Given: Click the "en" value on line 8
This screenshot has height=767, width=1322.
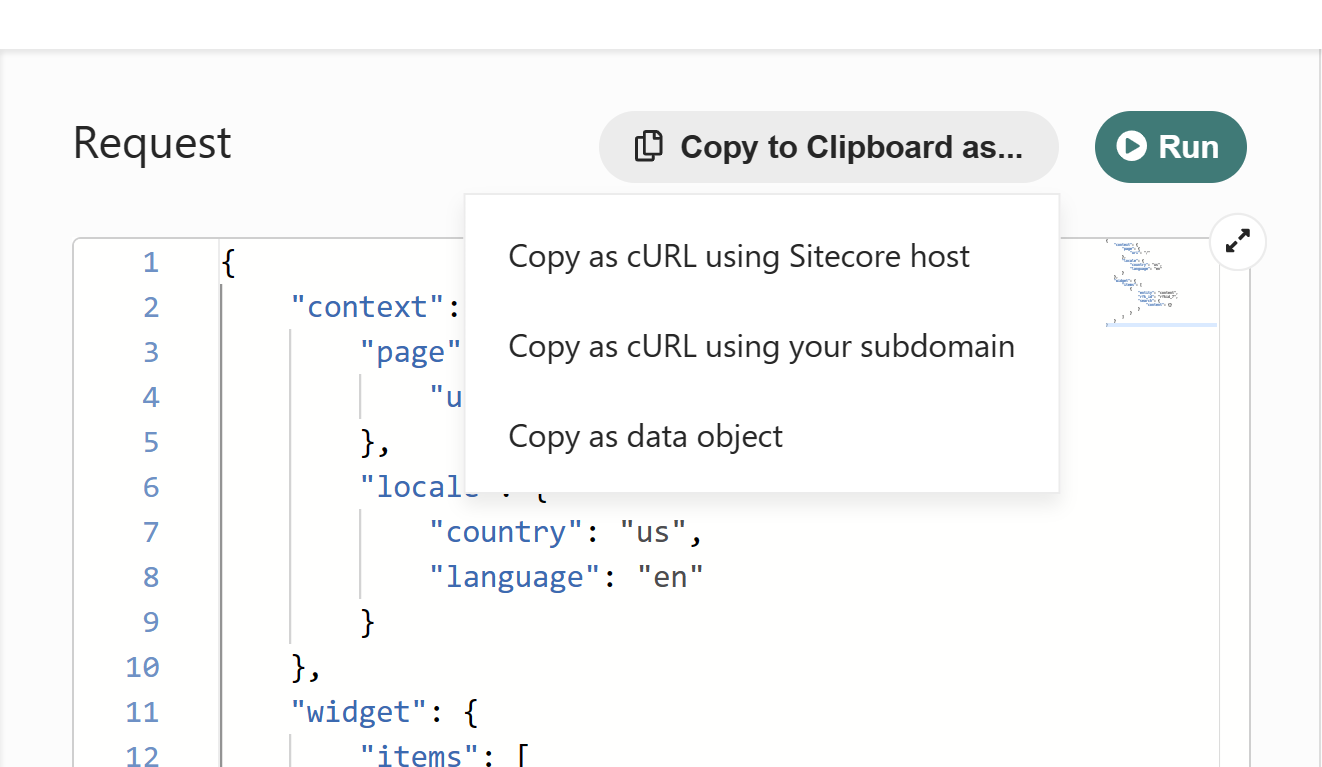Looking at the screenshot, I should [x=670, y=577].
